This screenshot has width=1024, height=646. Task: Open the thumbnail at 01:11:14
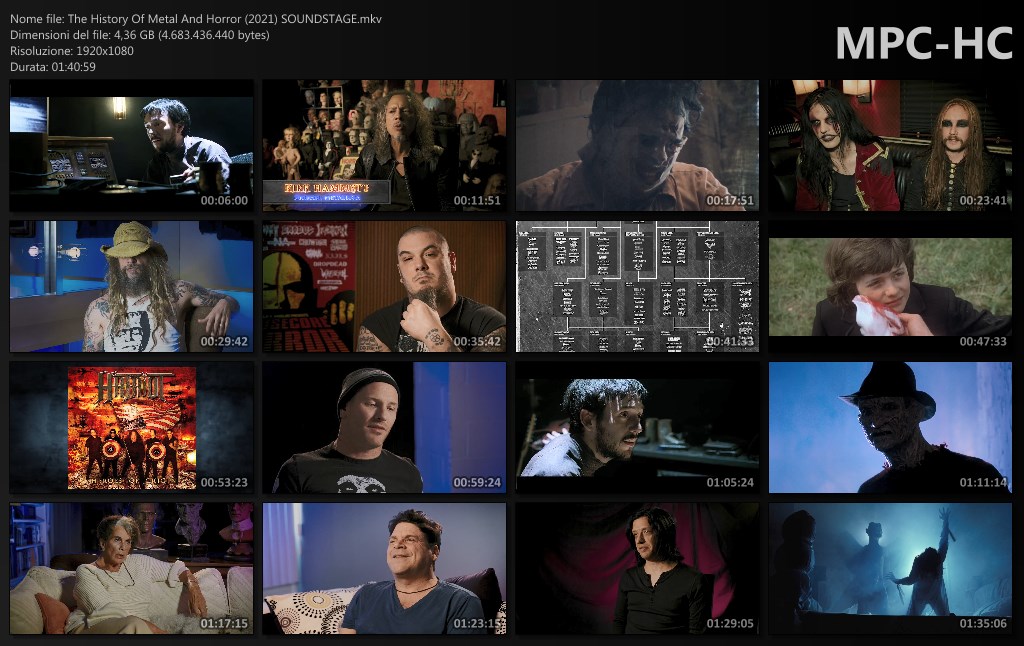pos(890,427)
